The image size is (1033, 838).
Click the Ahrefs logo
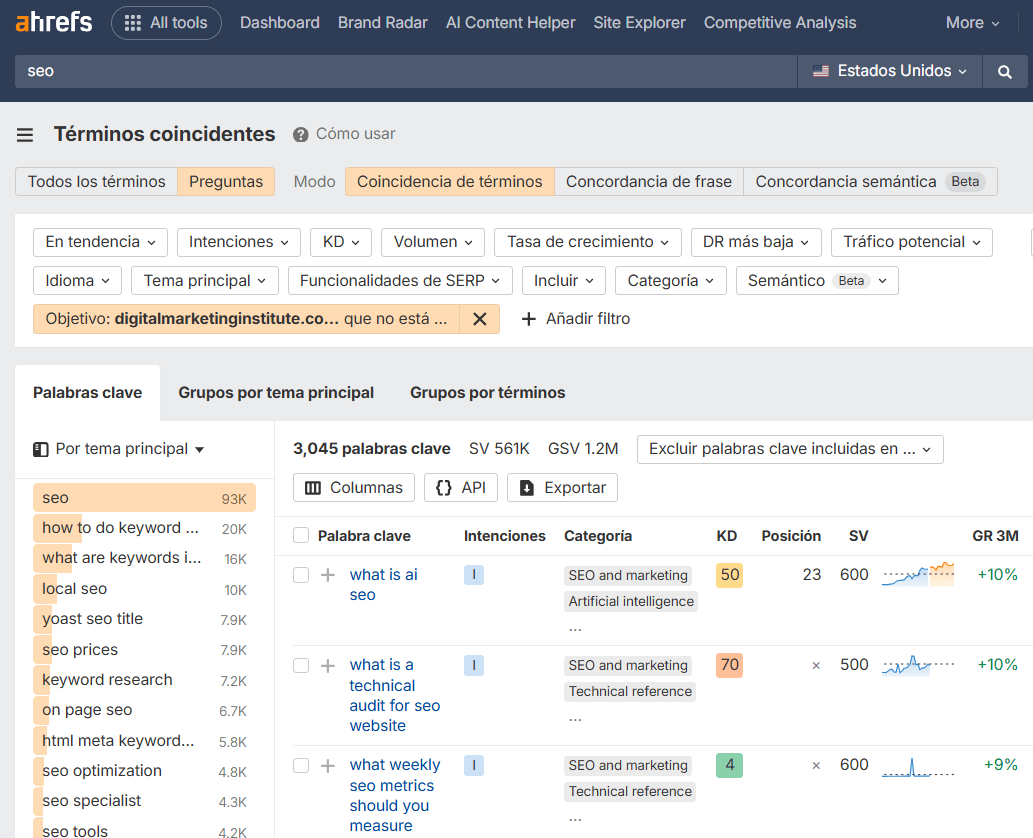coord(53,22)
